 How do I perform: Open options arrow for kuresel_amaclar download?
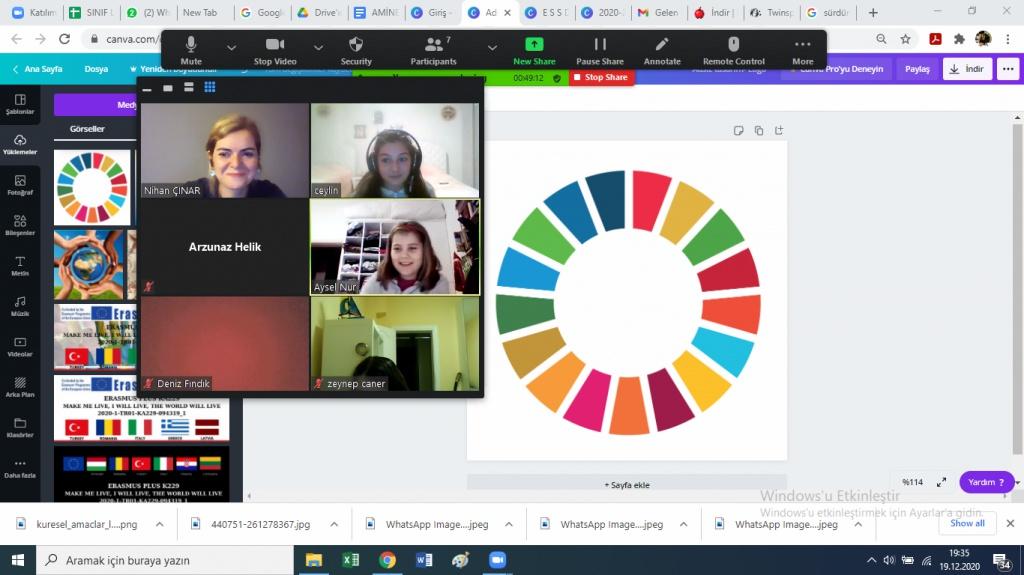[x=160, y=523]
